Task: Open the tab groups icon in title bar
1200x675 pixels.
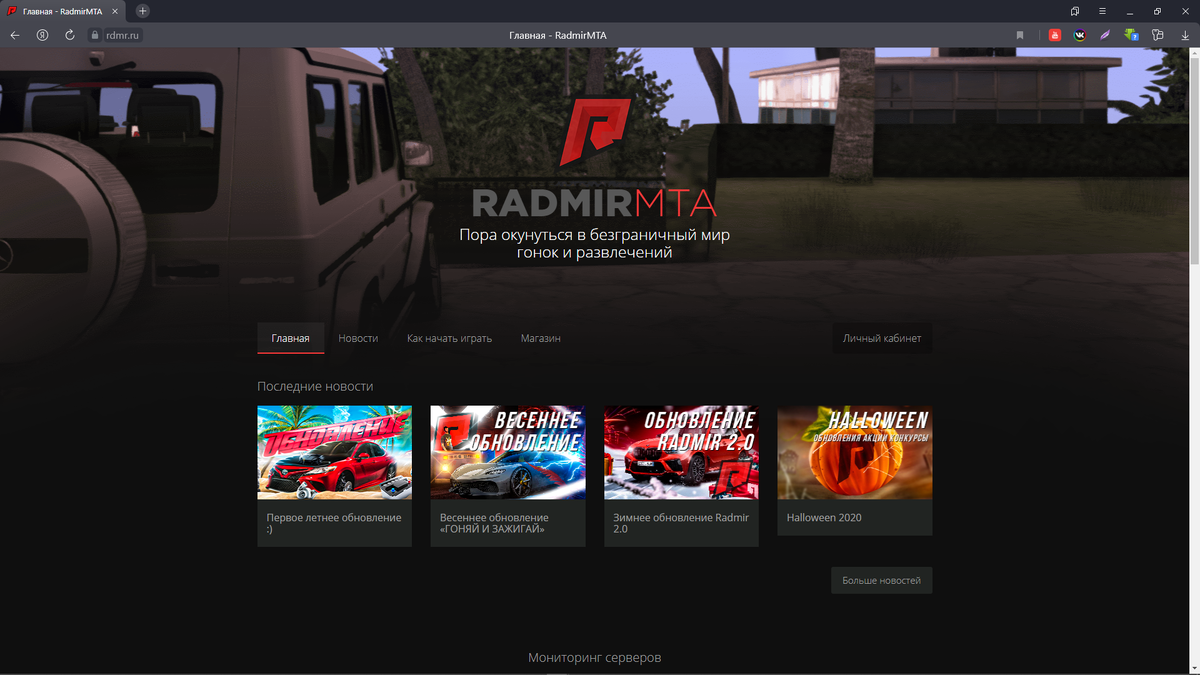Action: pos(1075,11)
